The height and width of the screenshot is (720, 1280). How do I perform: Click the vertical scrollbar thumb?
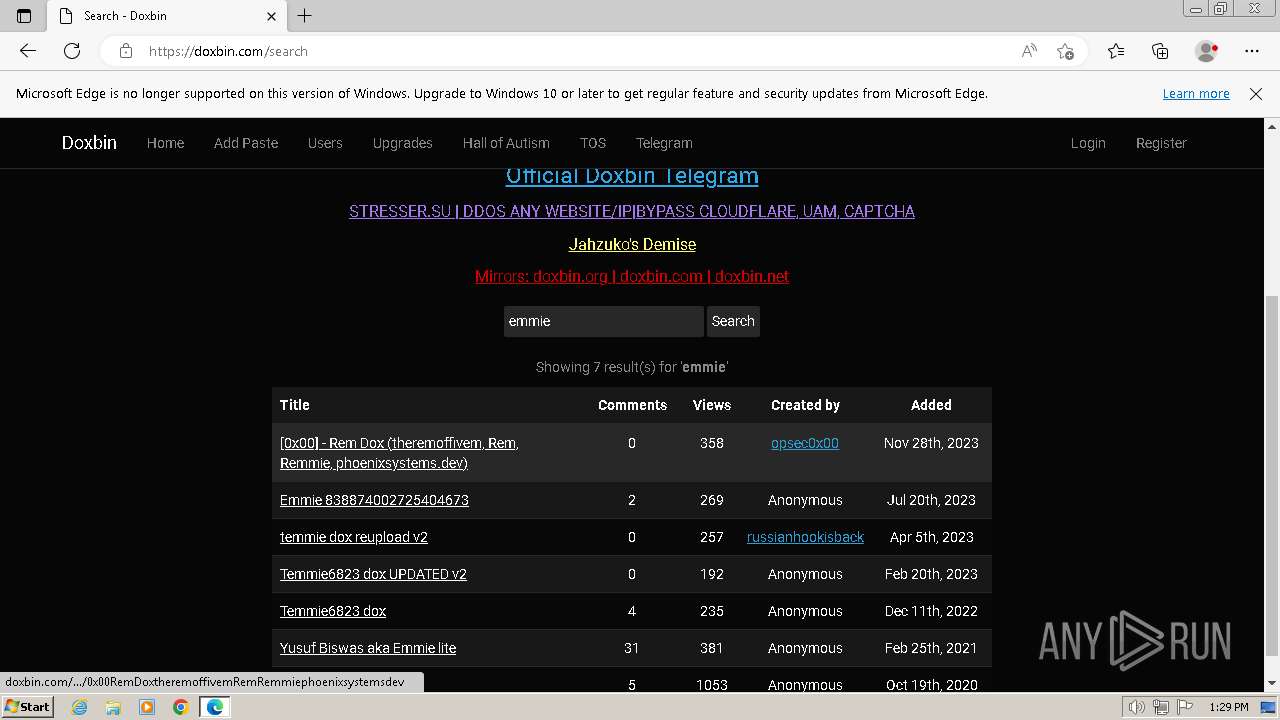[1272, 475]
